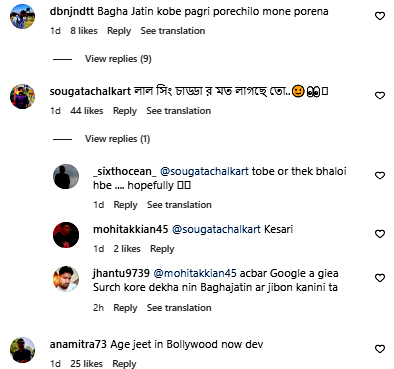See translation for jhantu9739's reply

tap(179, 308)
